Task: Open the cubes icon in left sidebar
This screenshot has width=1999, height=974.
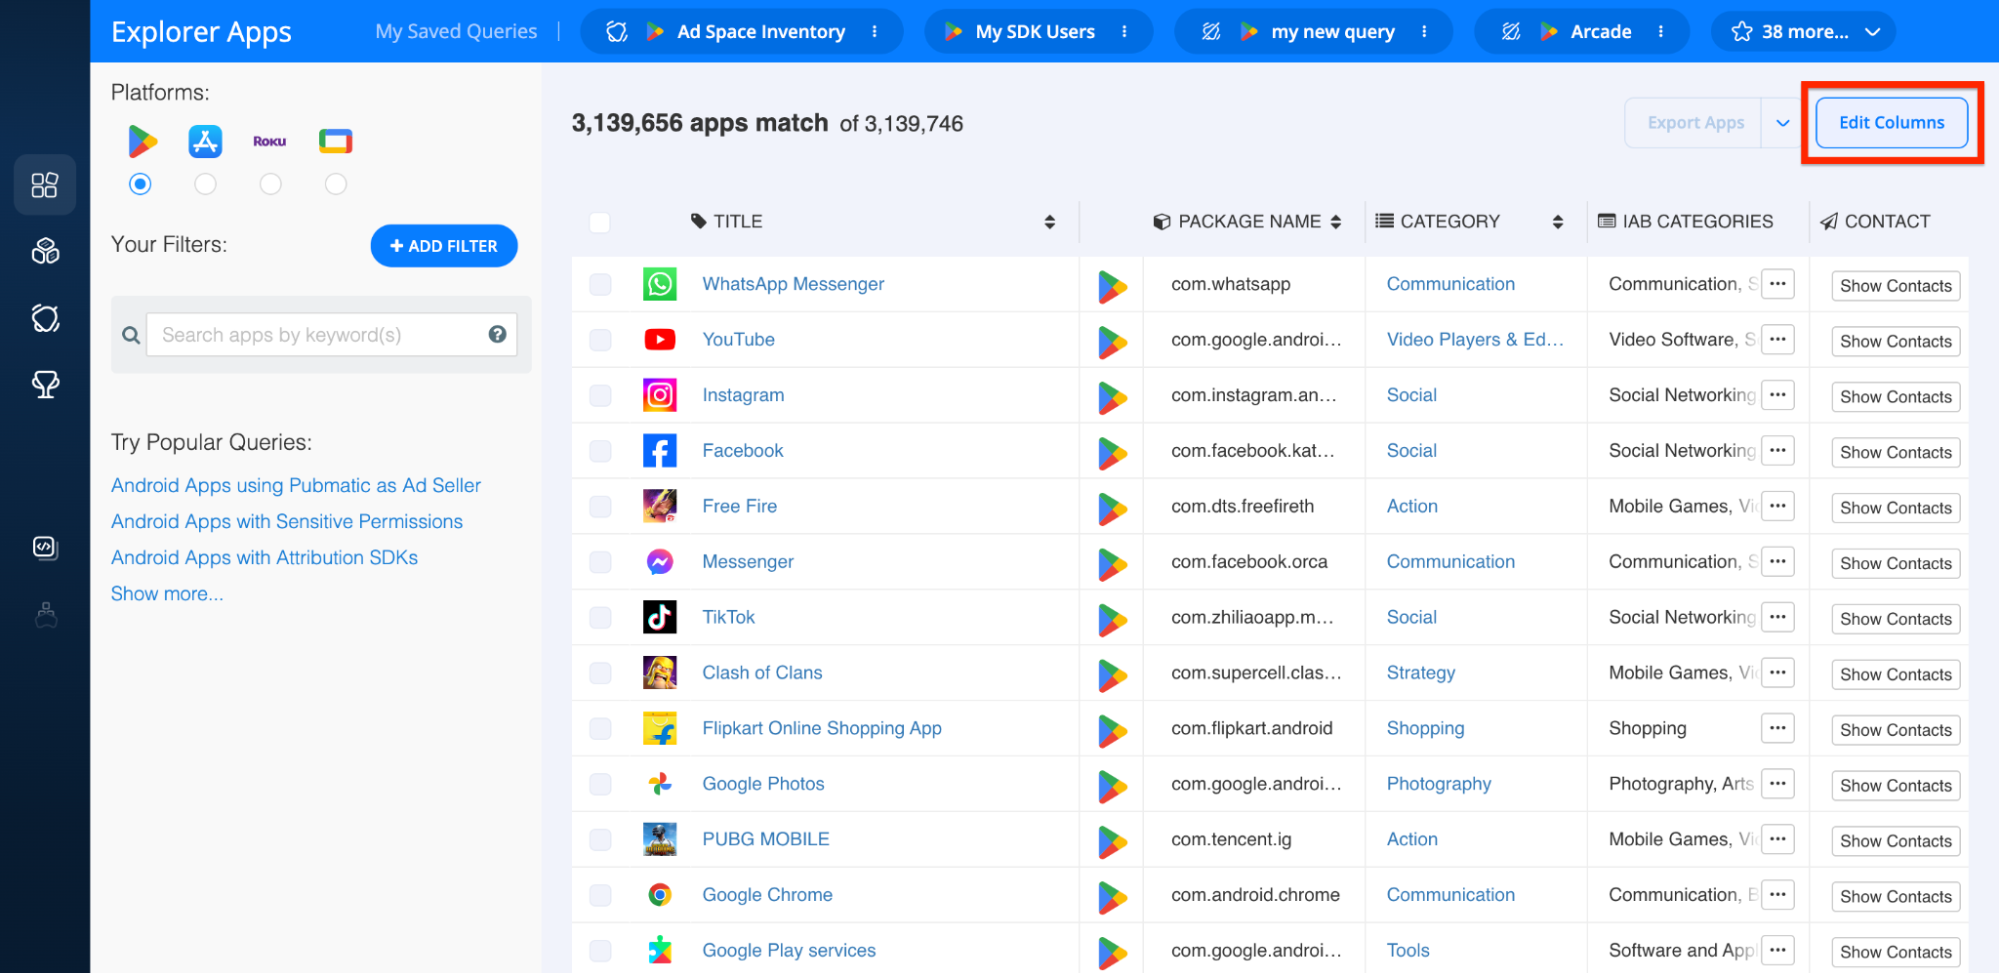Action: tap(45, 251)
